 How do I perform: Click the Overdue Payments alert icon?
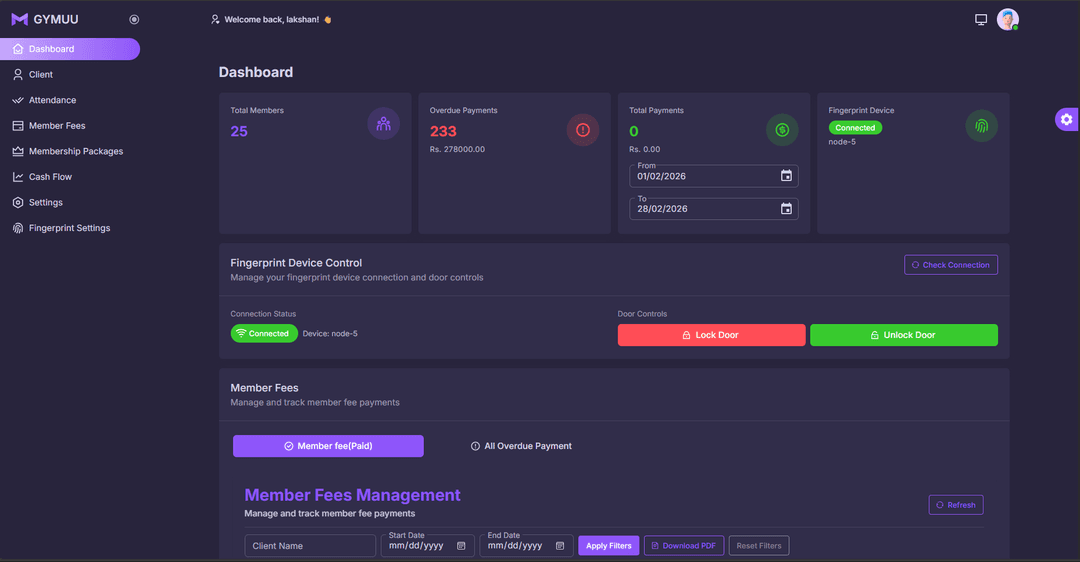[583, 130]
